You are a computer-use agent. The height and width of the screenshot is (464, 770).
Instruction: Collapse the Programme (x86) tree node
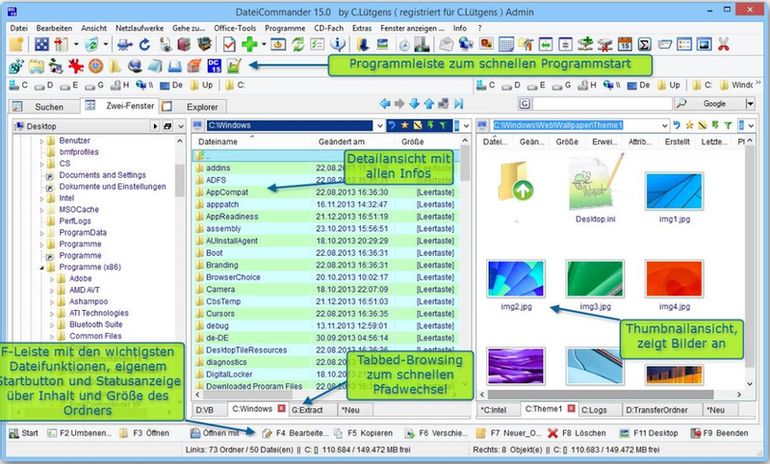pos(42,268)
